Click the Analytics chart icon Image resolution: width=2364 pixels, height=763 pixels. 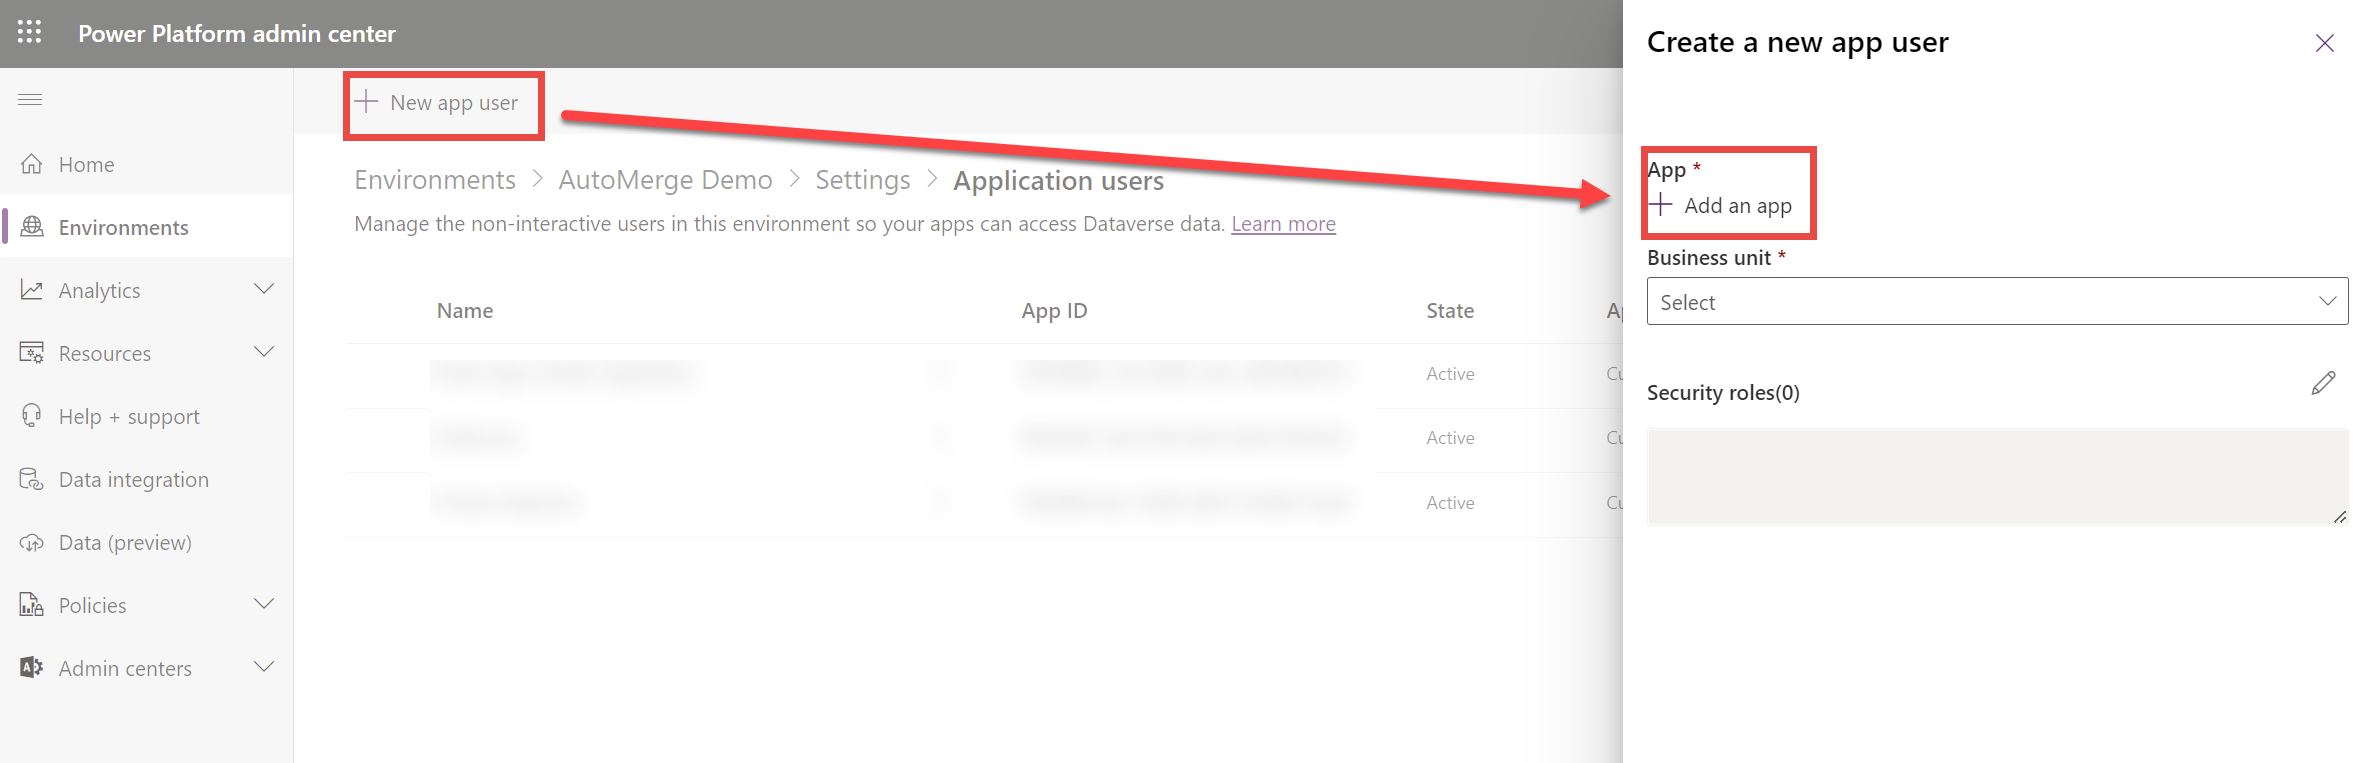[32, 290]
